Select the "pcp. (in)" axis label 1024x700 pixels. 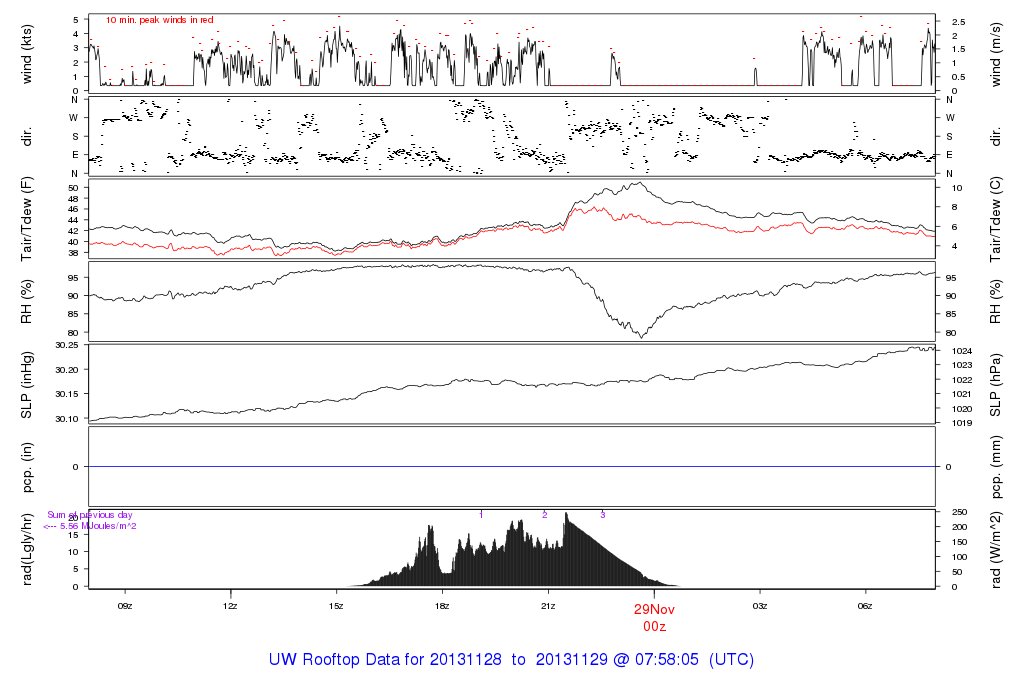pos(27,466)
